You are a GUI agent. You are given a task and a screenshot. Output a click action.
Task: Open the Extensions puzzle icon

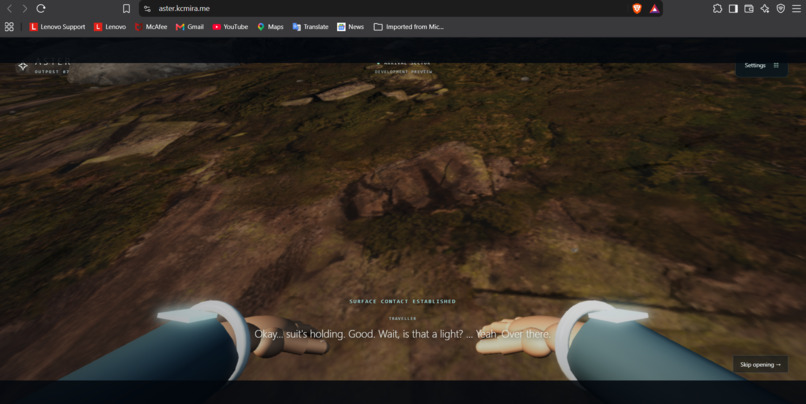point(718,8)
